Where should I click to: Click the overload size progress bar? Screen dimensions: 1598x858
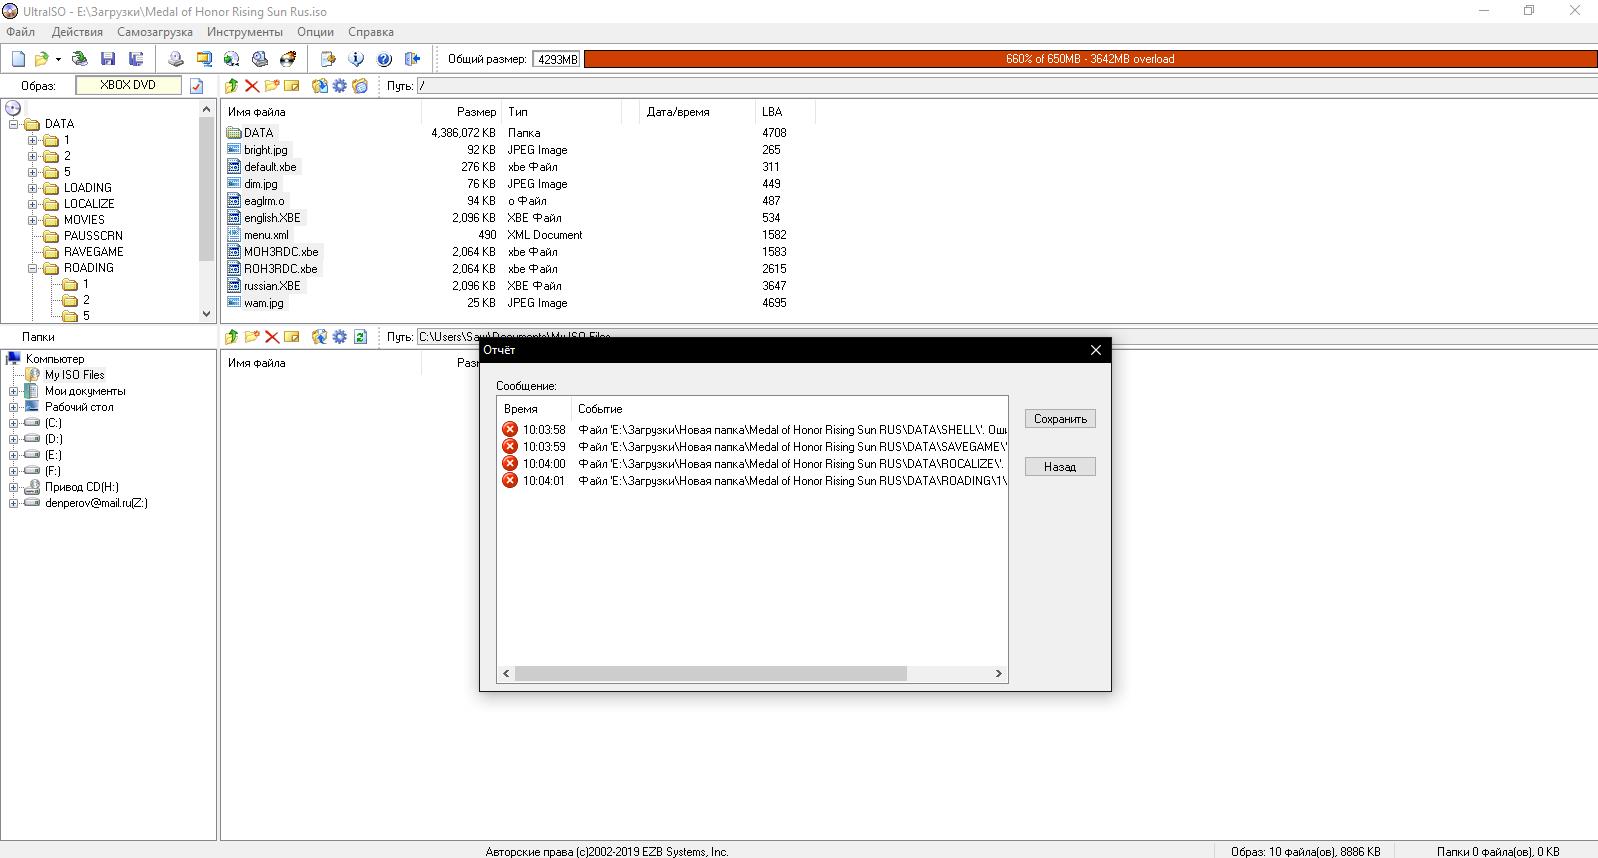(x=1090, y=59)
